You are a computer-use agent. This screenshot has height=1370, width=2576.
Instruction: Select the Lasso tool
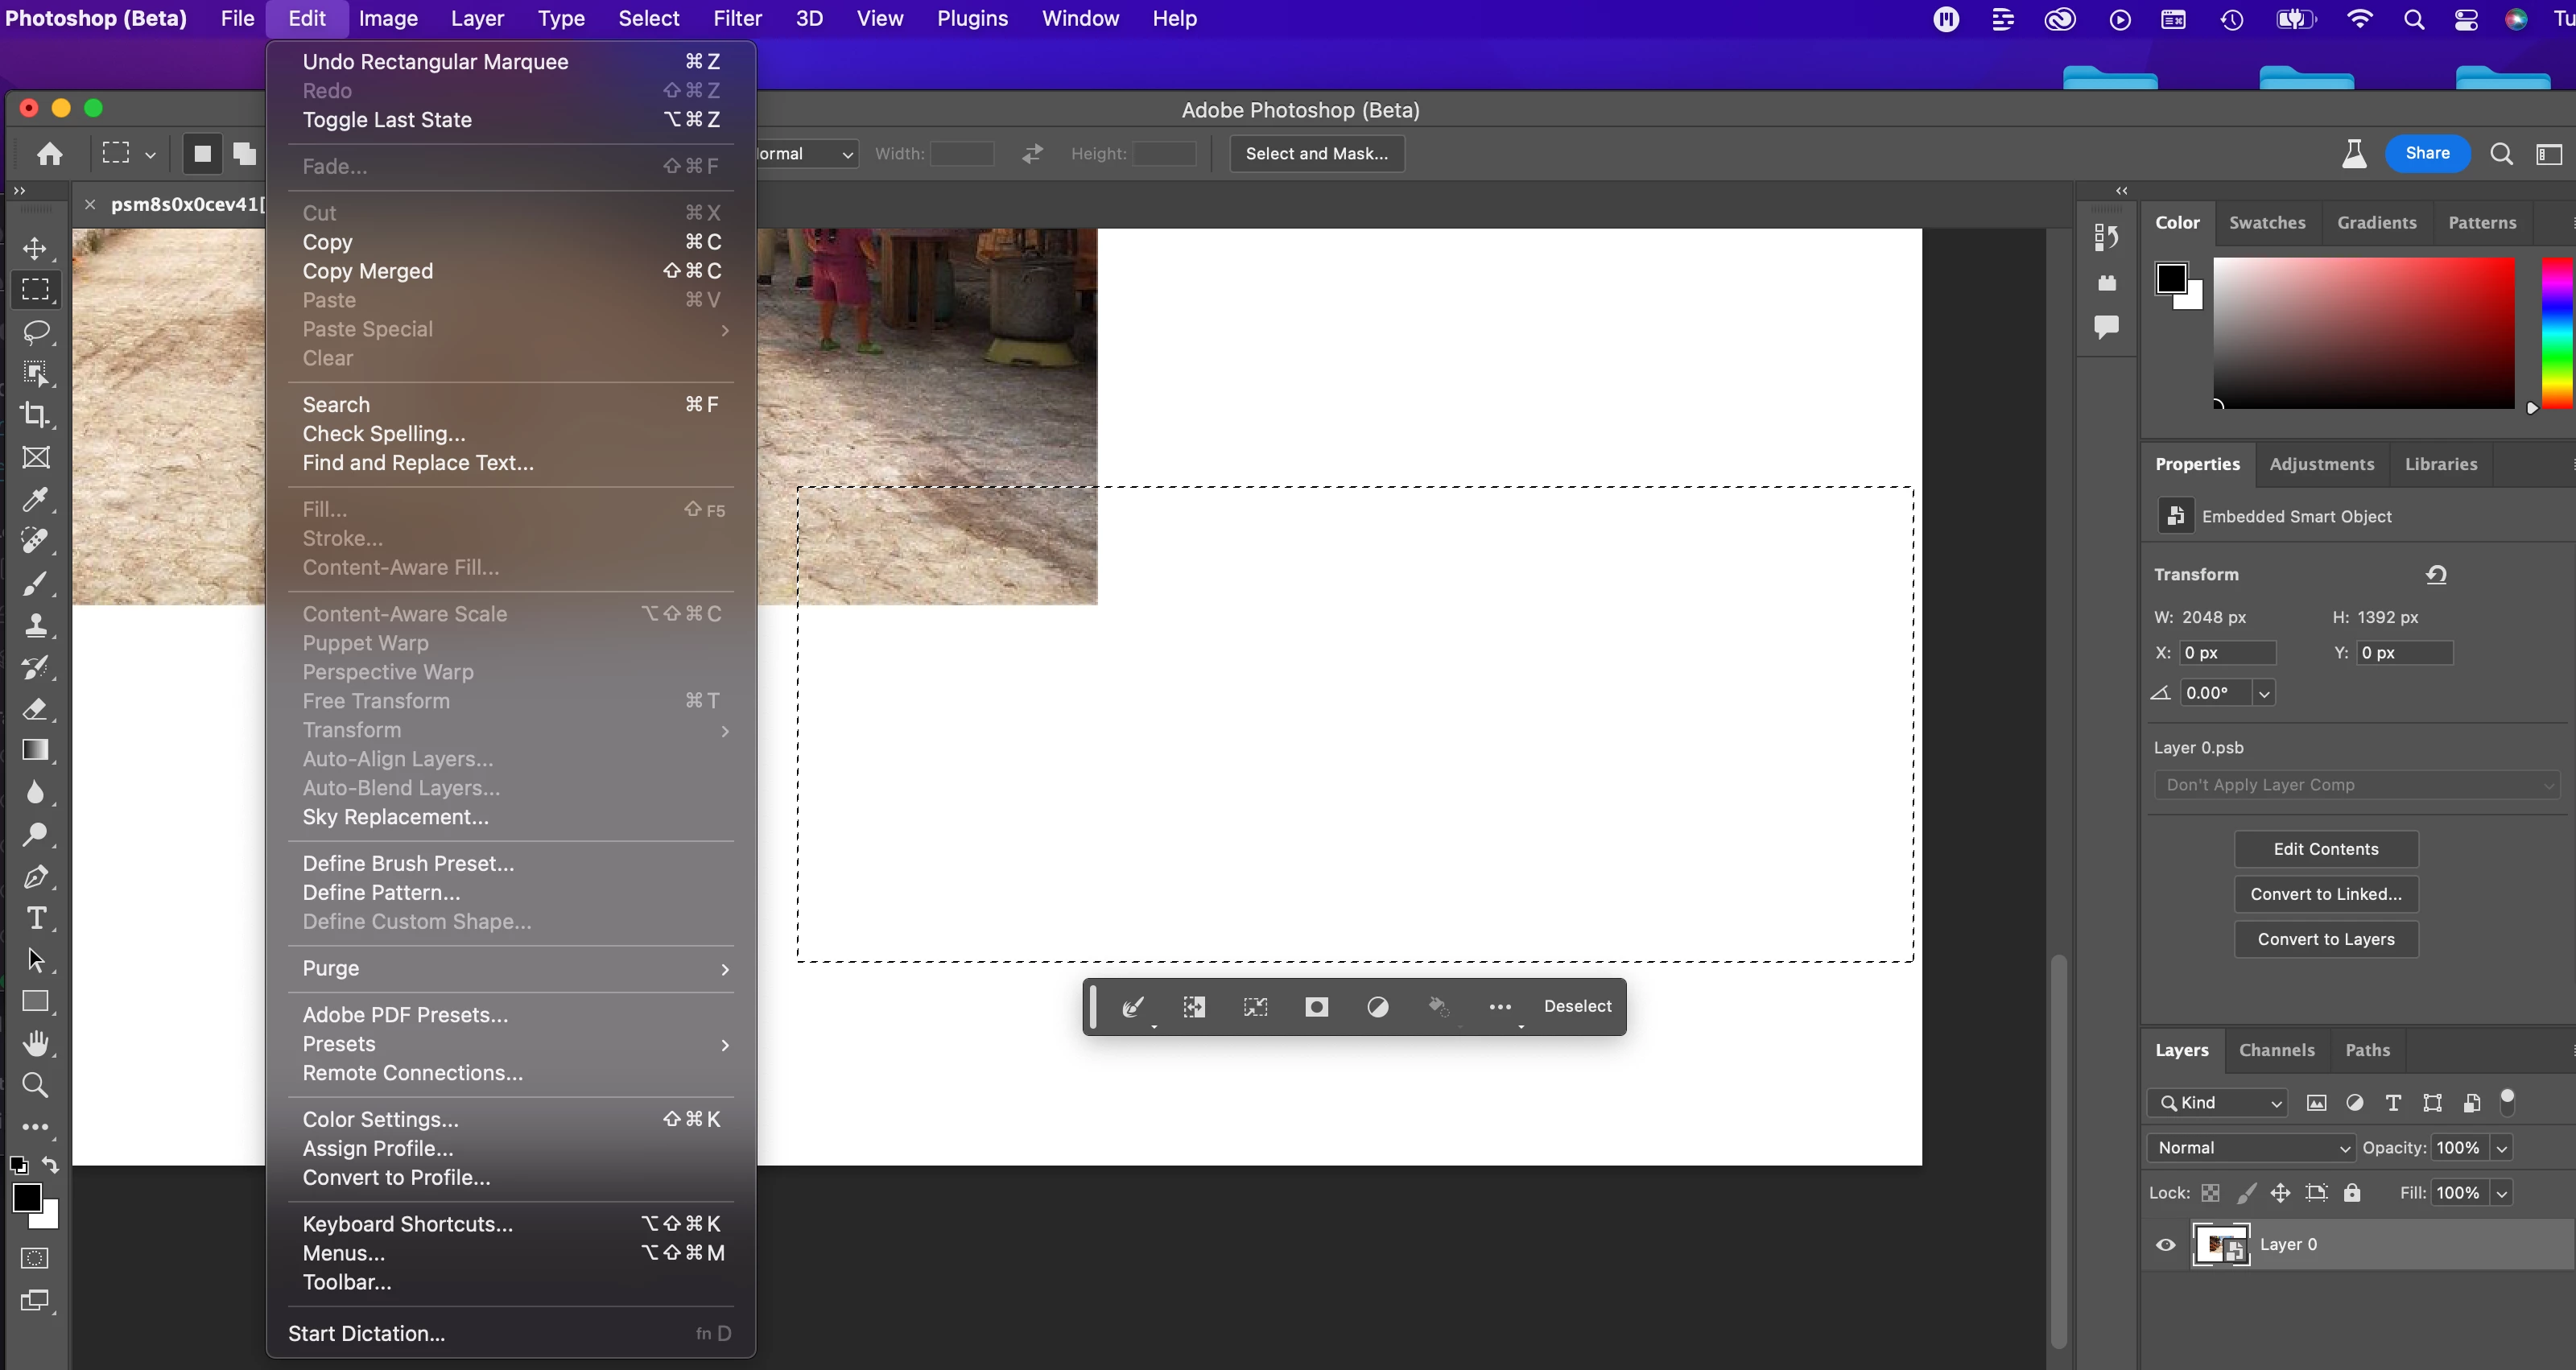(x=36, y=332)
